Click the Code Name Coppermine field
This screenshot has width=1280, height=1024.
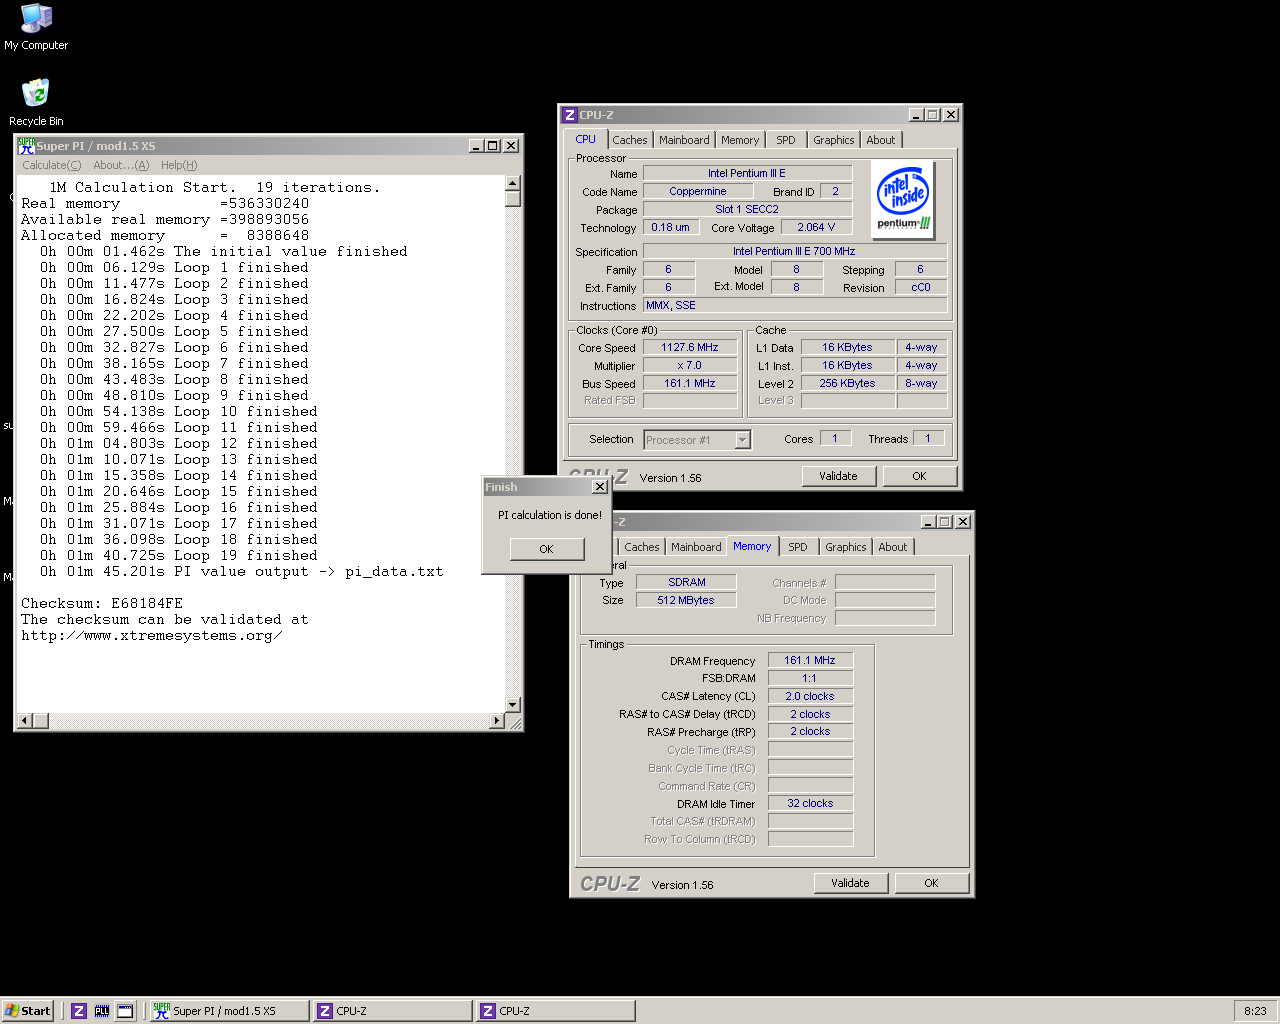point(698,191)
